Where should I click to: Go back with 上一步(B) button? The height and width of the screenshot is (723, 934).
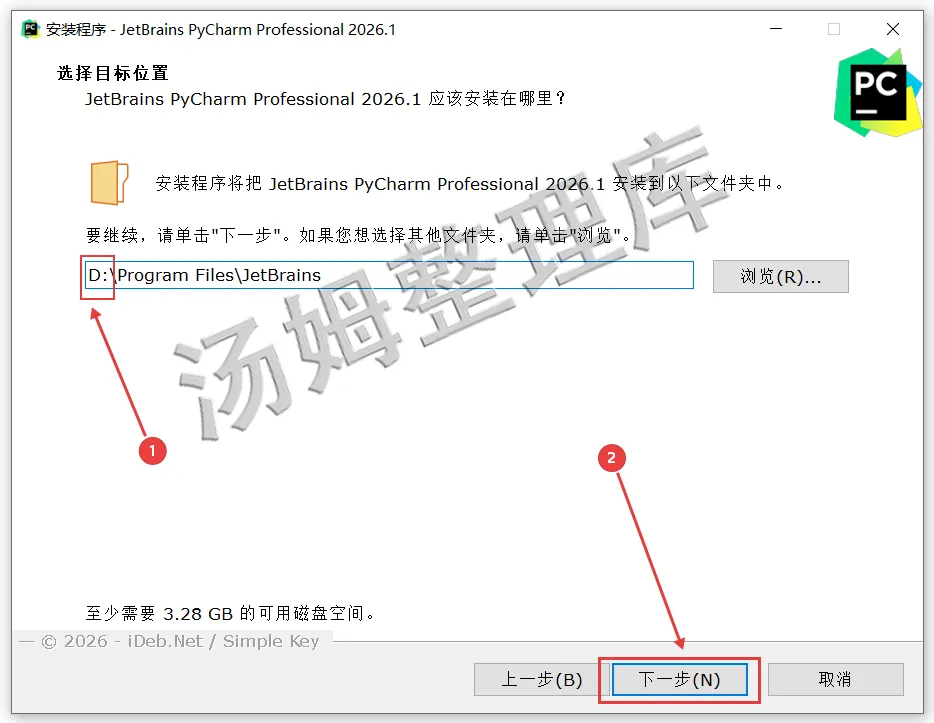tap(541, 680)
